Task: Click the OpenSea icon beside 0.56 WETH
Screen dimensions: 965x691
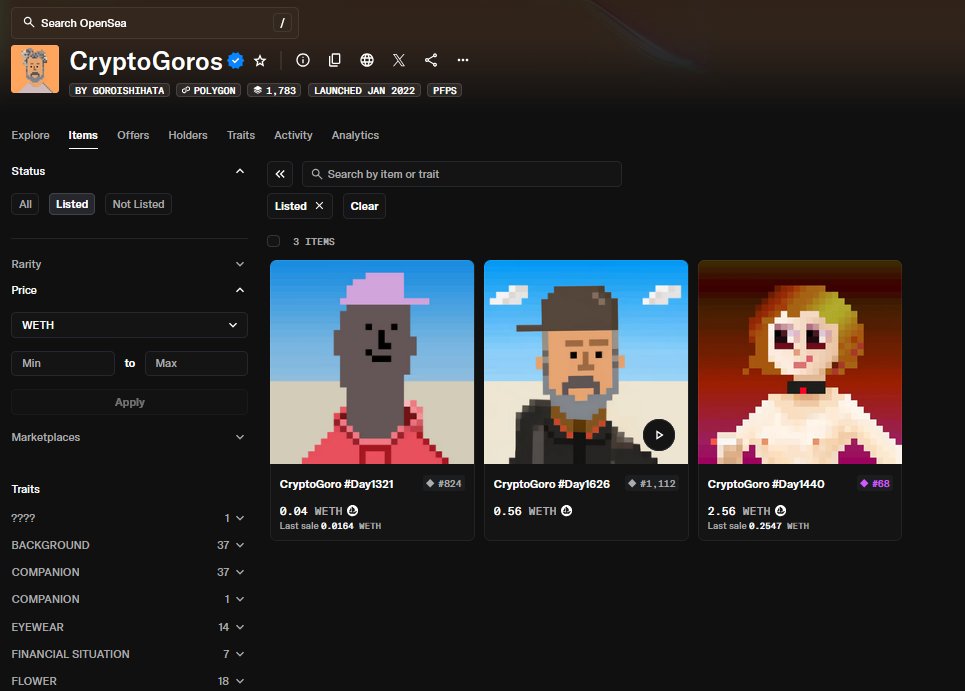Action: (567, 511)
